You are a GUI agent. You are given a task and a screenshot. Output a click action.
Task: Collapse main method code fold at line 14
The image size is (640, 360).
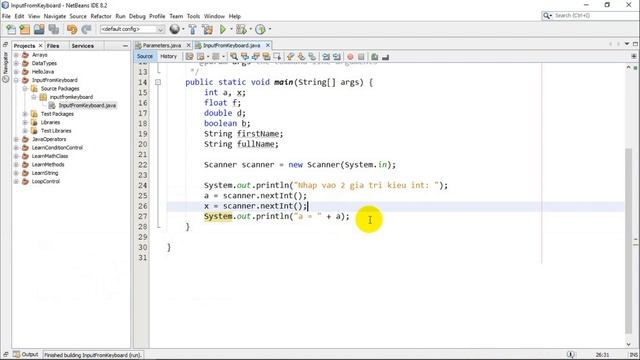[x=158, y=82]
